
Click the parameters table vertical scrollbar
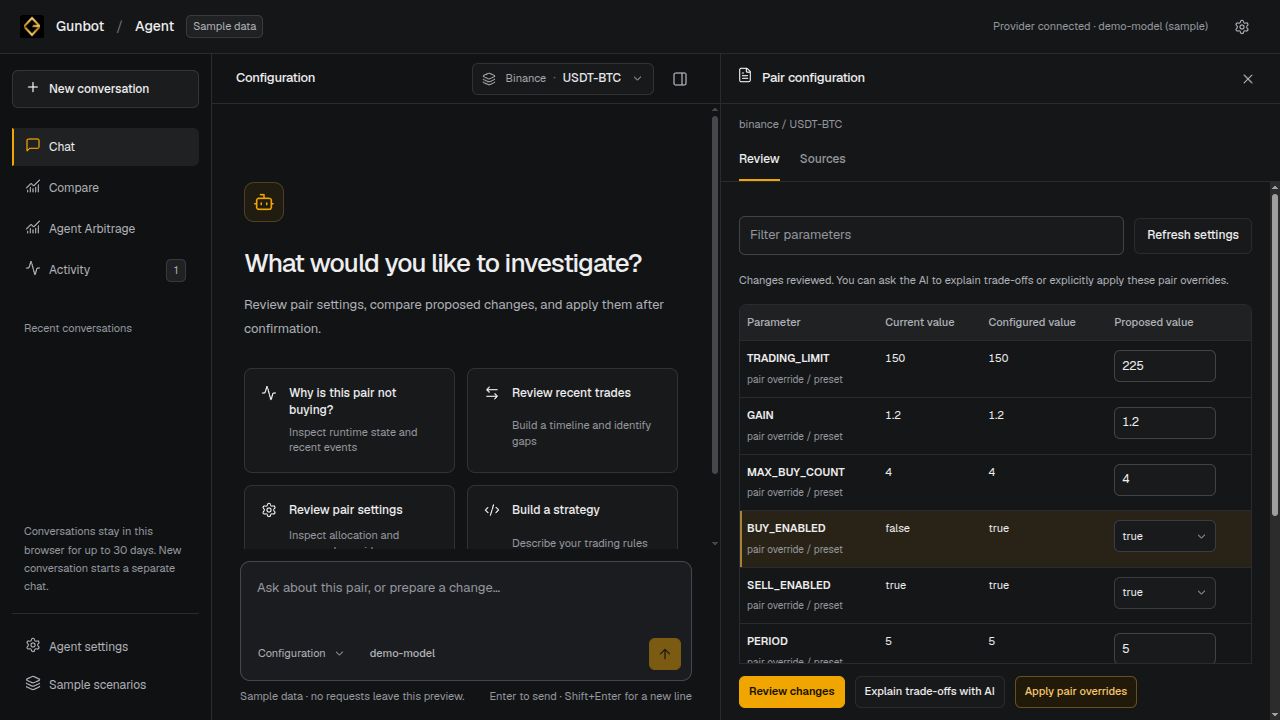(x=1275, y=355)
